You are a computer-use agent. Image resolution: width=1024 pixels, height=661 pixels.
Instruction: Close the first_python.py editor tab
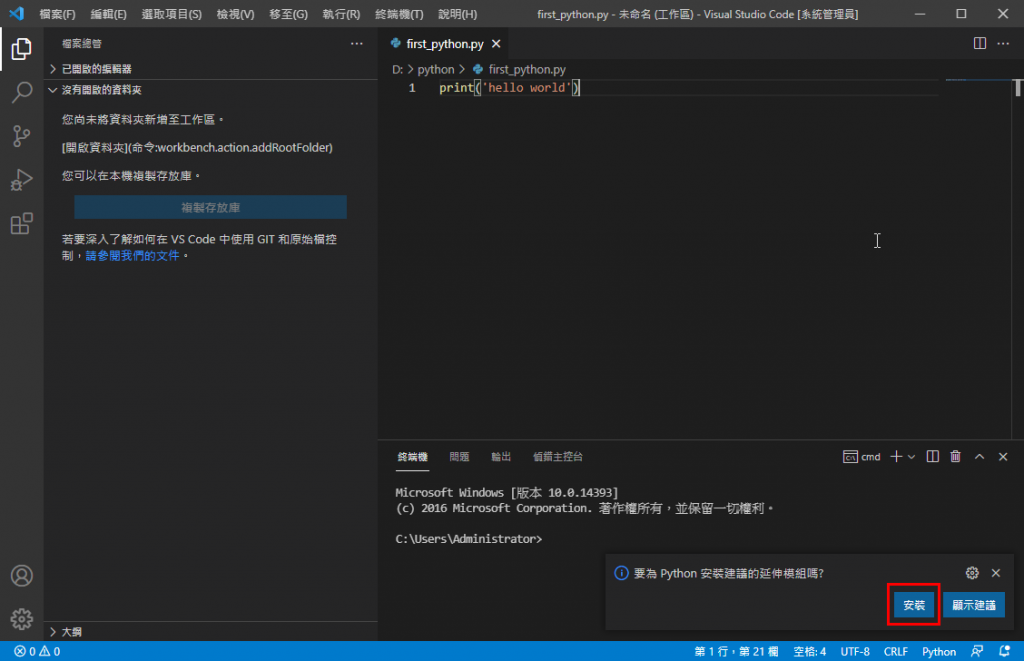pyautogui.click(x=496, y=44)
